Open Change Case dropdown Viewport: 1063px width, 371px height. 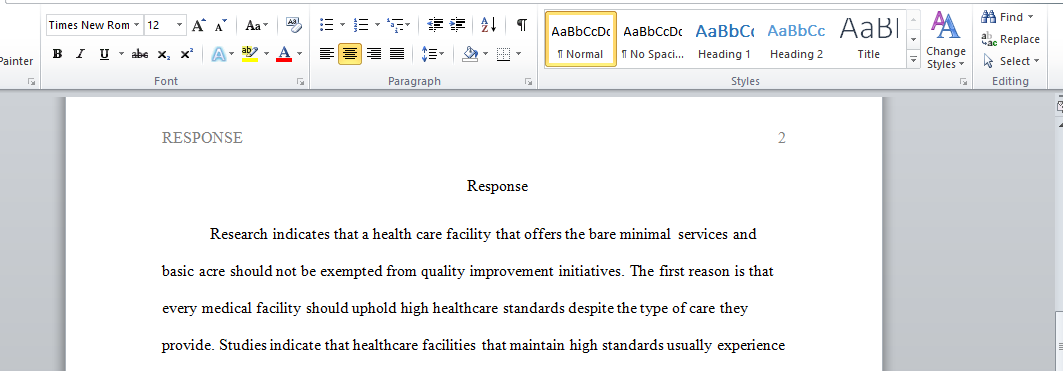[x=256, y=25]
